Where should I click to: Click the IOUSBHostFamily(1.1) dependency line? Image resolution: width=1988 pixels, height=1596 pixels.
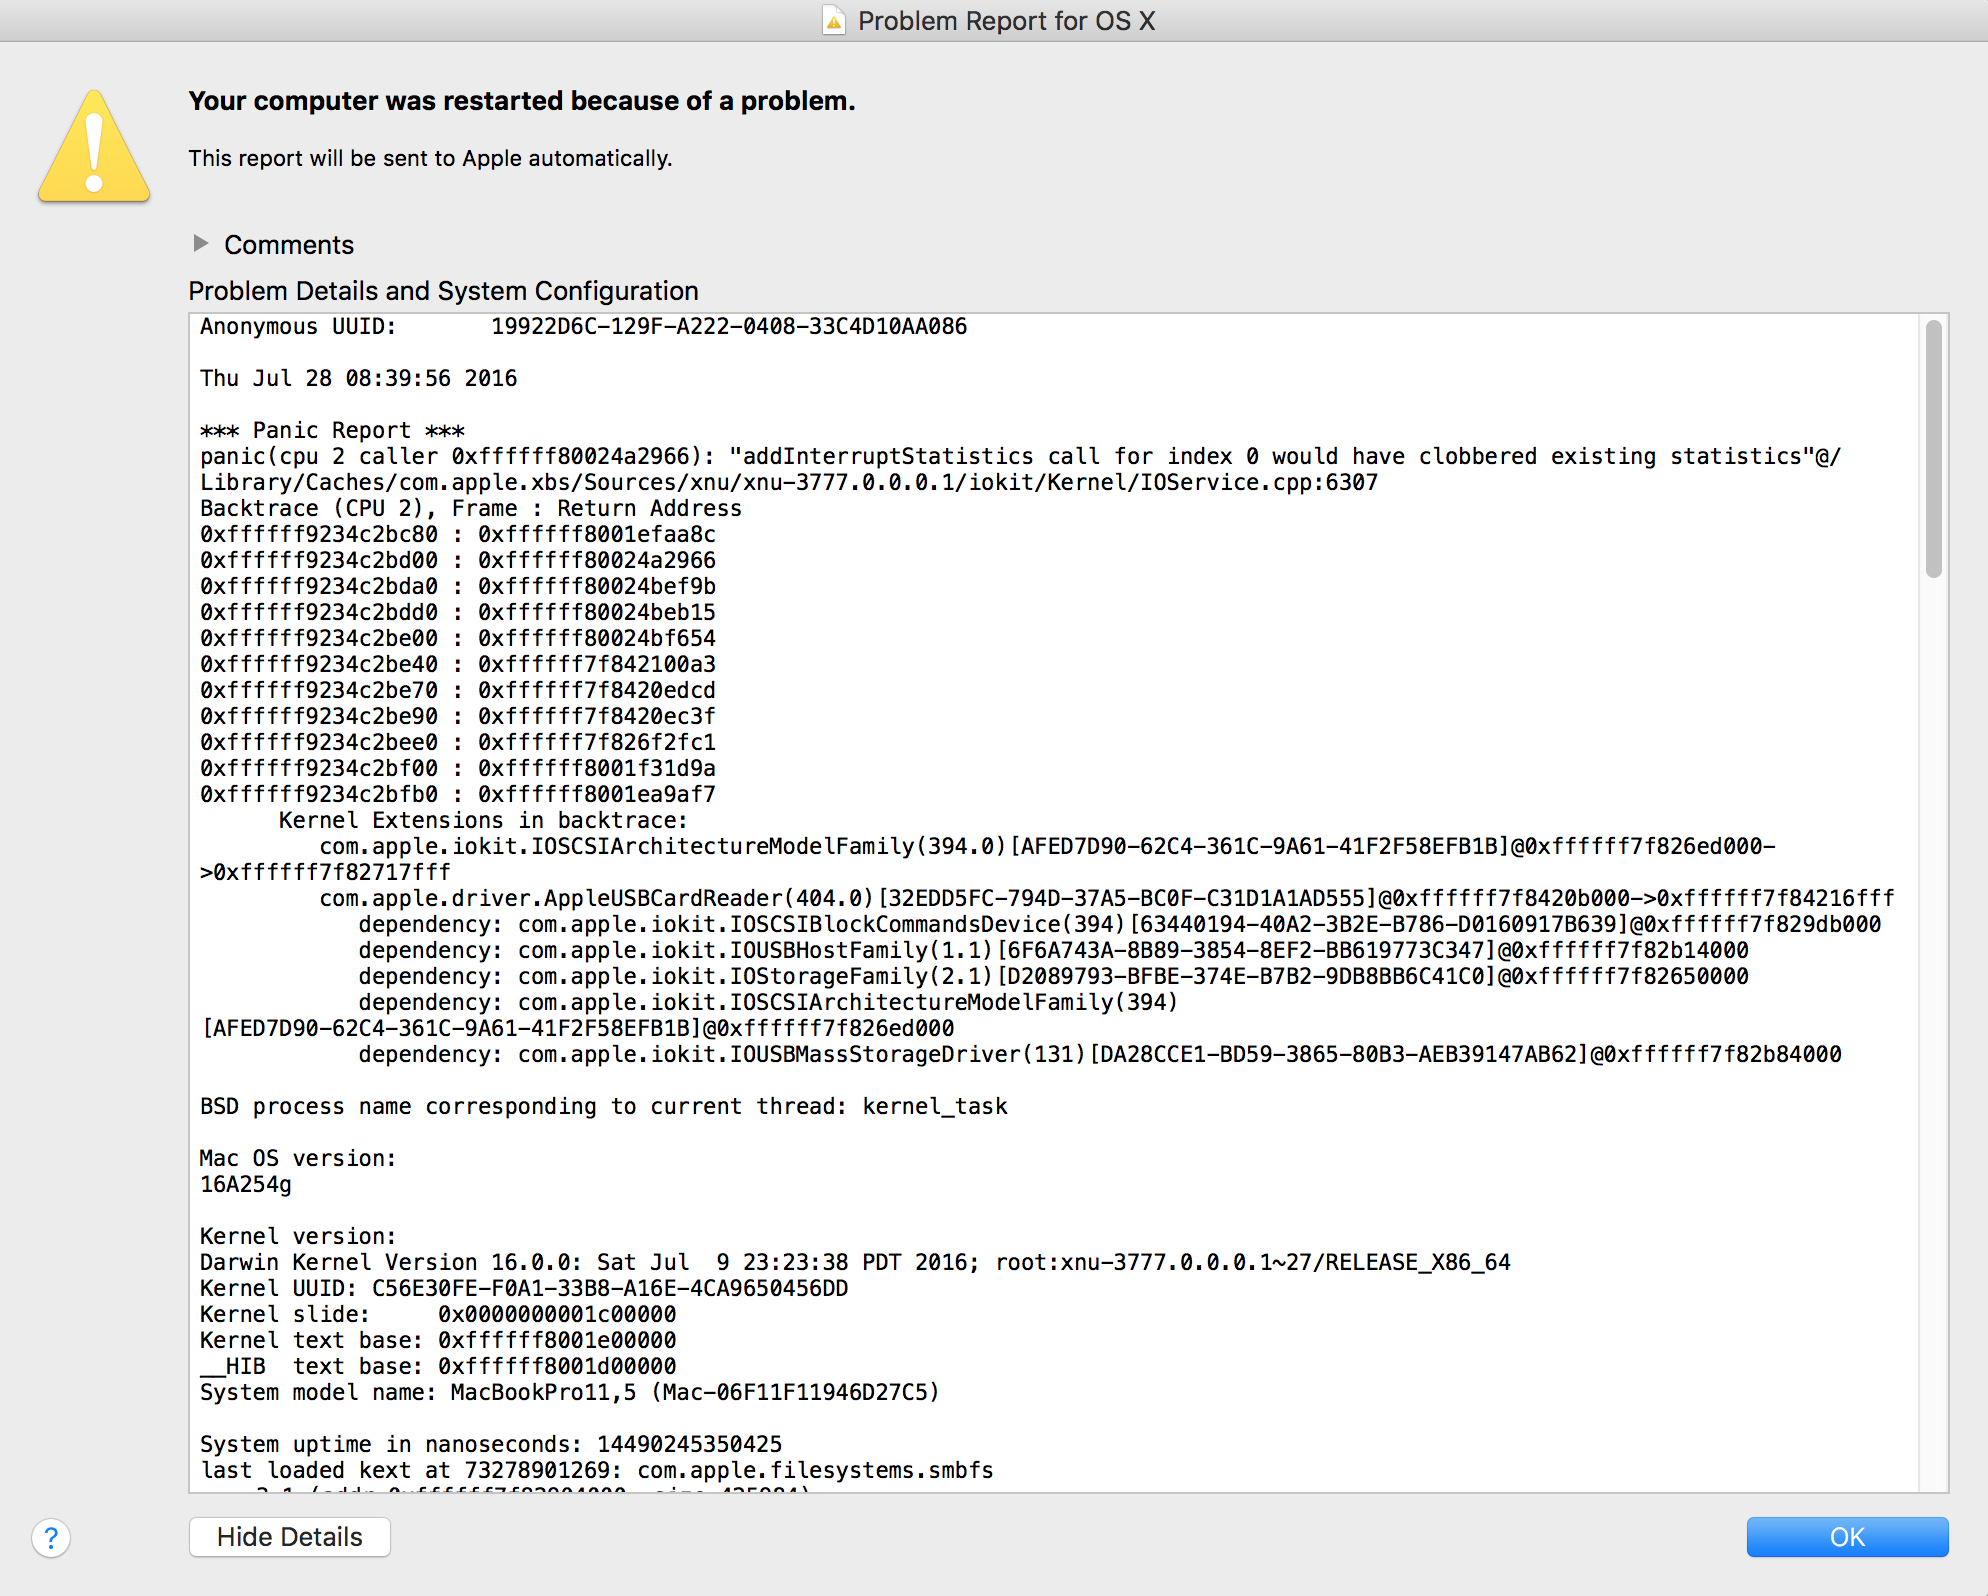click(x=1054, y=951)
